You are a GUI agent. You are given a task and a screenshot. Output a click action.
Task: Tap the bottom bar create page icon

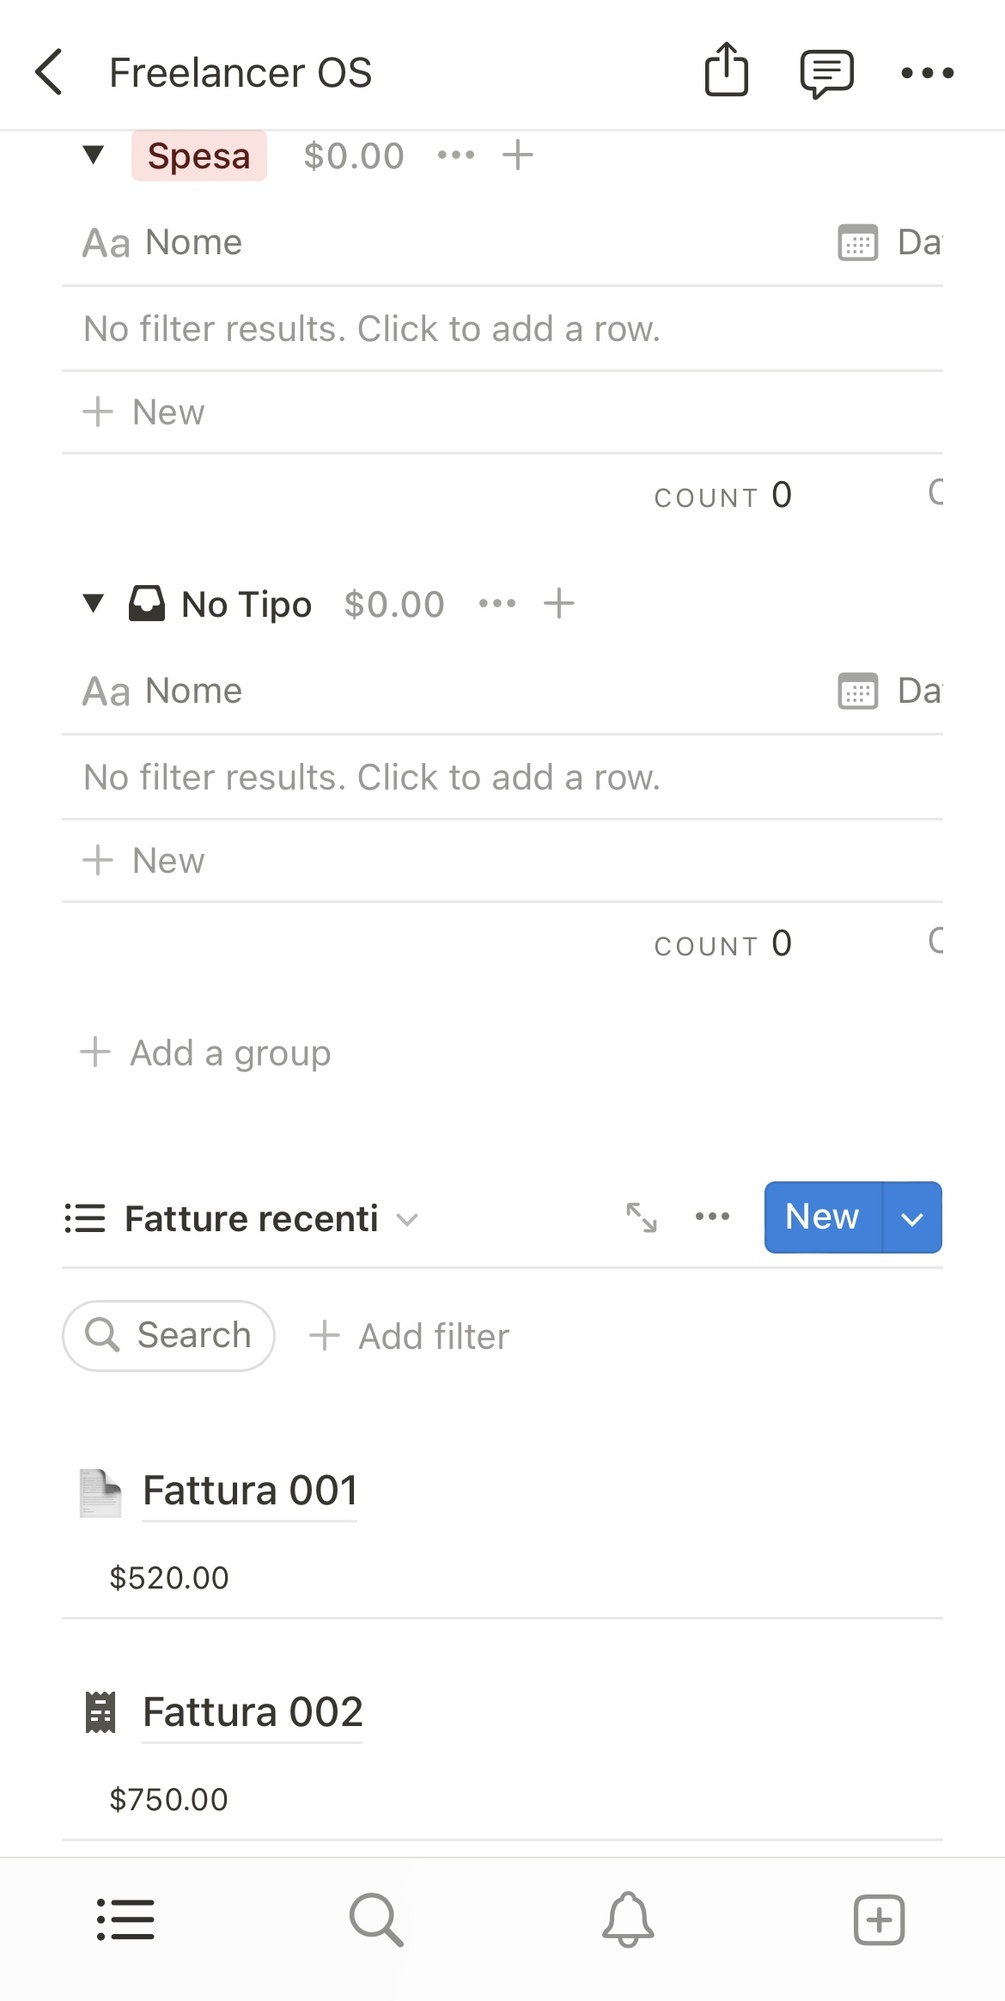[879, 1919]
